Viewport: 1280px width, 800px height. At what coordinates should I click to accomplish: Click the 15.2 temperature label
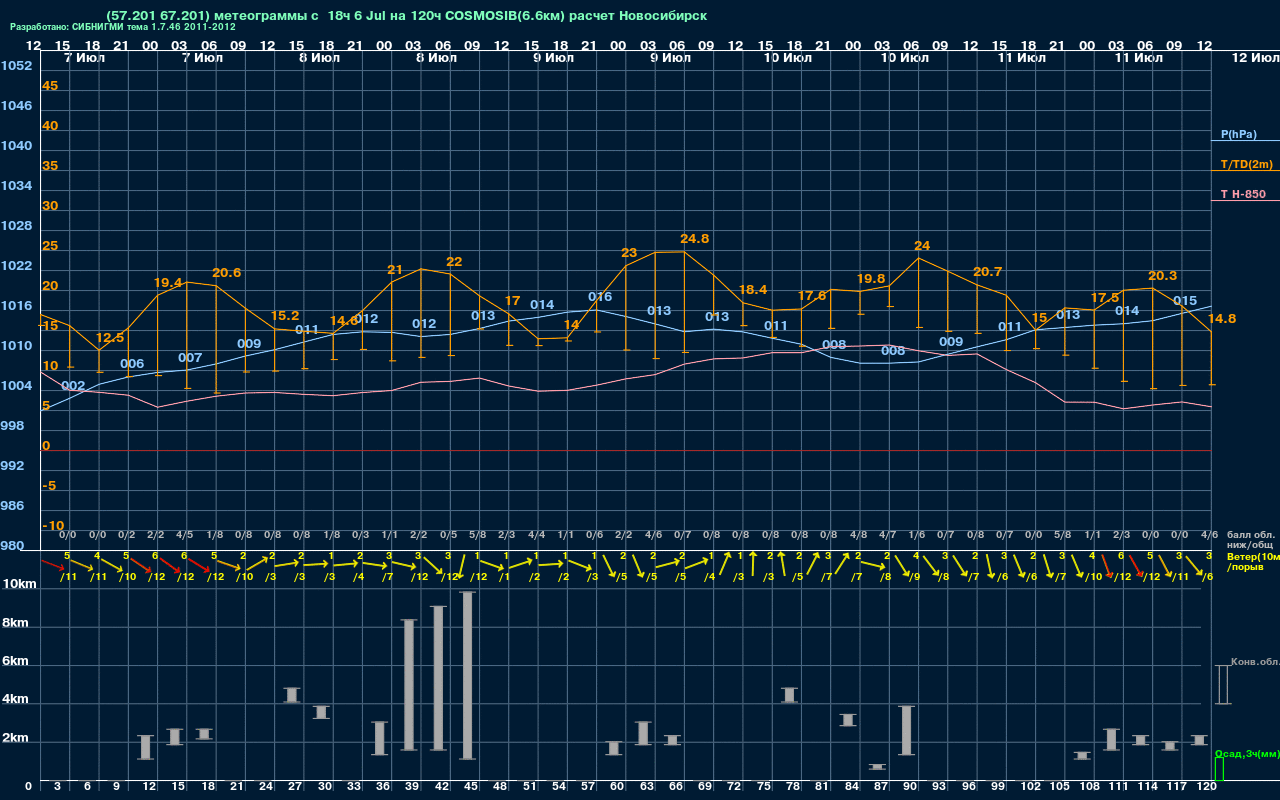[x=285, y=316]
